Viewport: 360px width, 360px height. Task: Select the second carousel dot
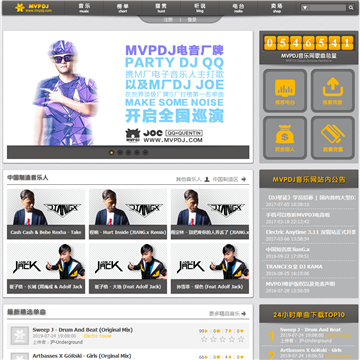coord(120,152)
